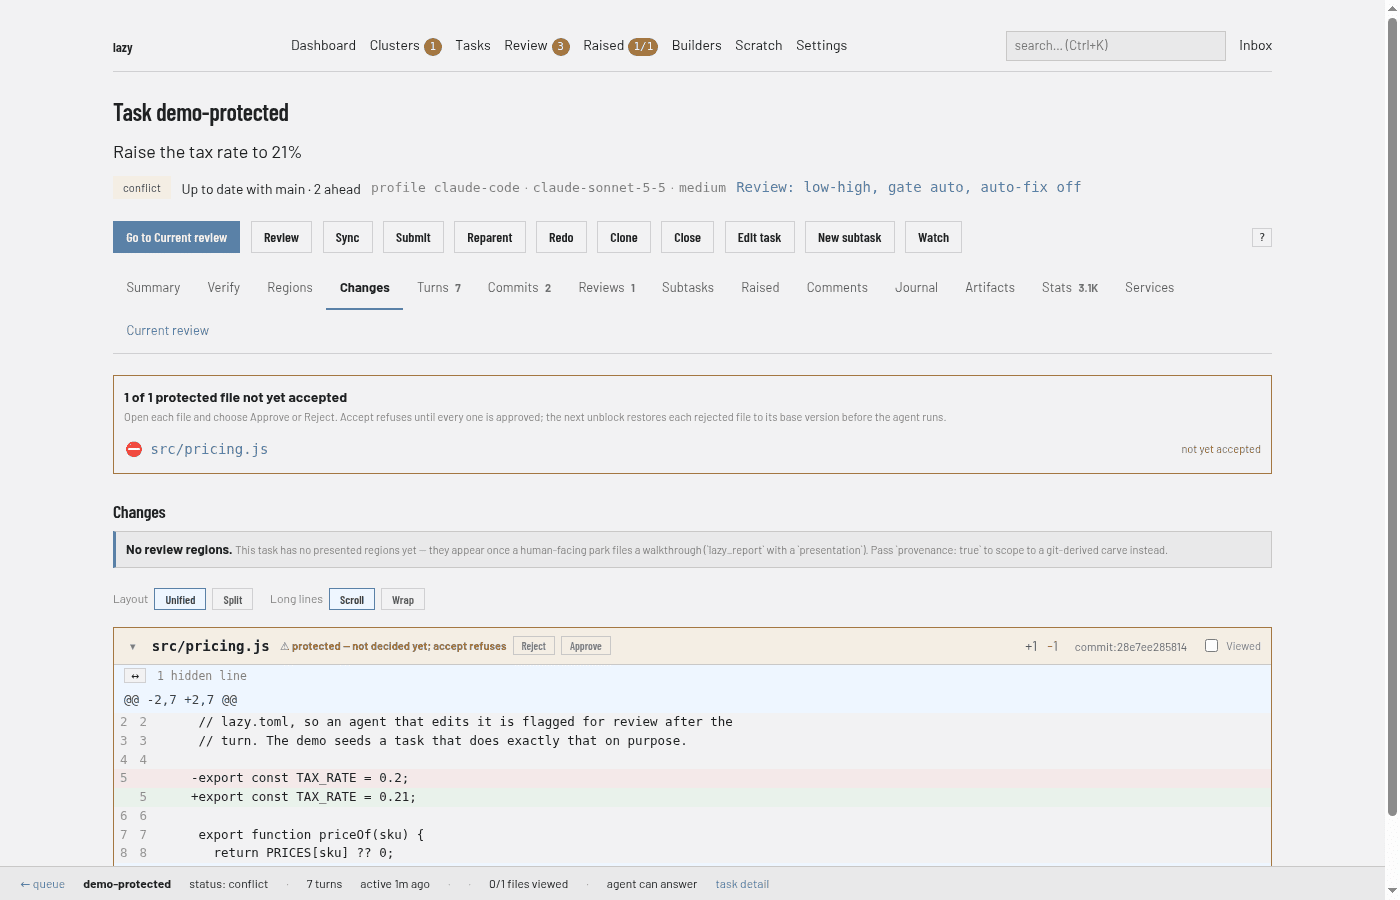This screenshot has width=1400, height=900.
Task: Click the Sync button
Action: click(347, 237)
